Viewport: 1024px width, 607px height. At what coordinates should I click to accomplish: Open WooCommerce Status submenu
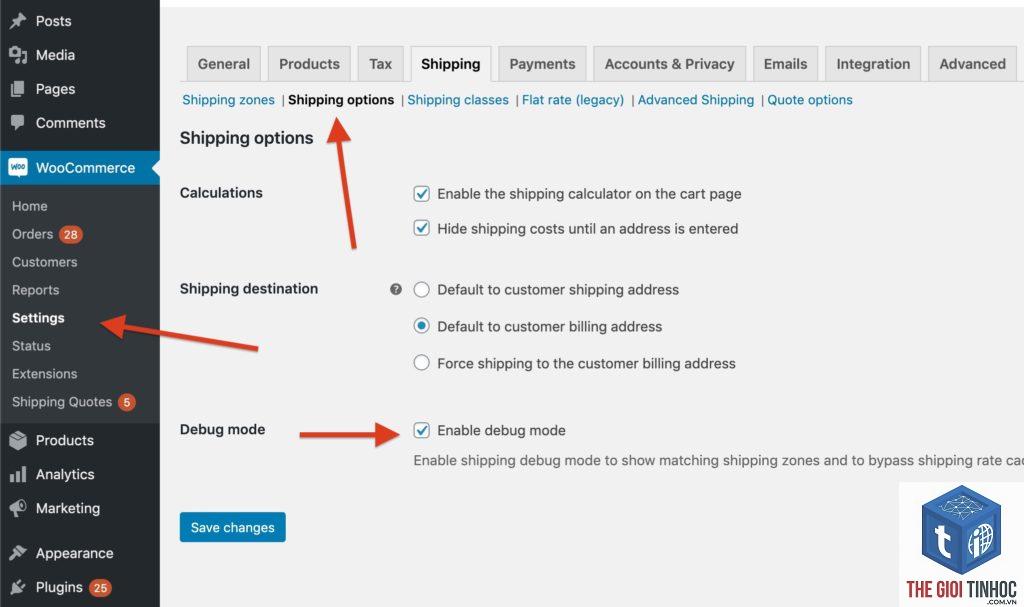(x=31, y=346)
